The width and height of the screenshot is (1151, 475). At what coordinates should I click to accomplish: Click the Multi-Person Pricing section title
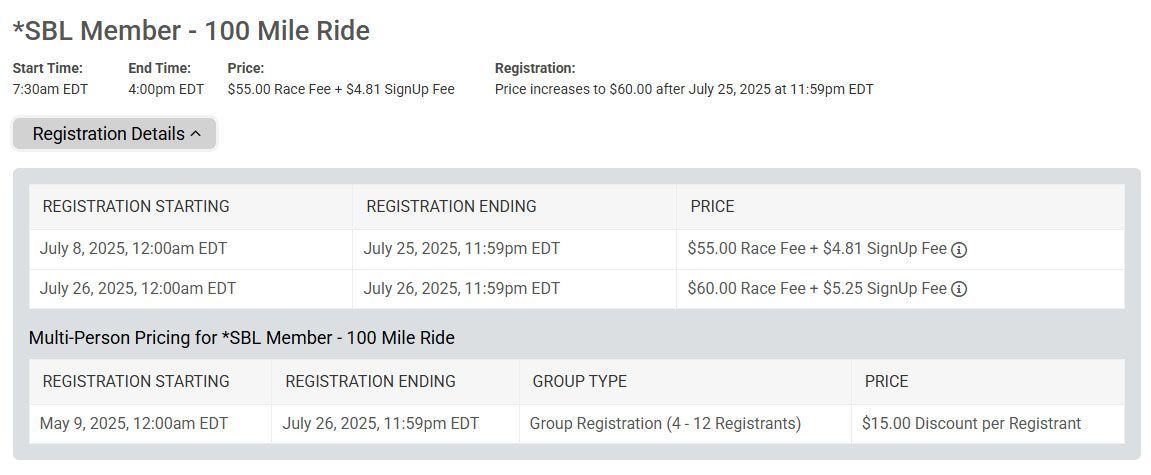[242, 338]
